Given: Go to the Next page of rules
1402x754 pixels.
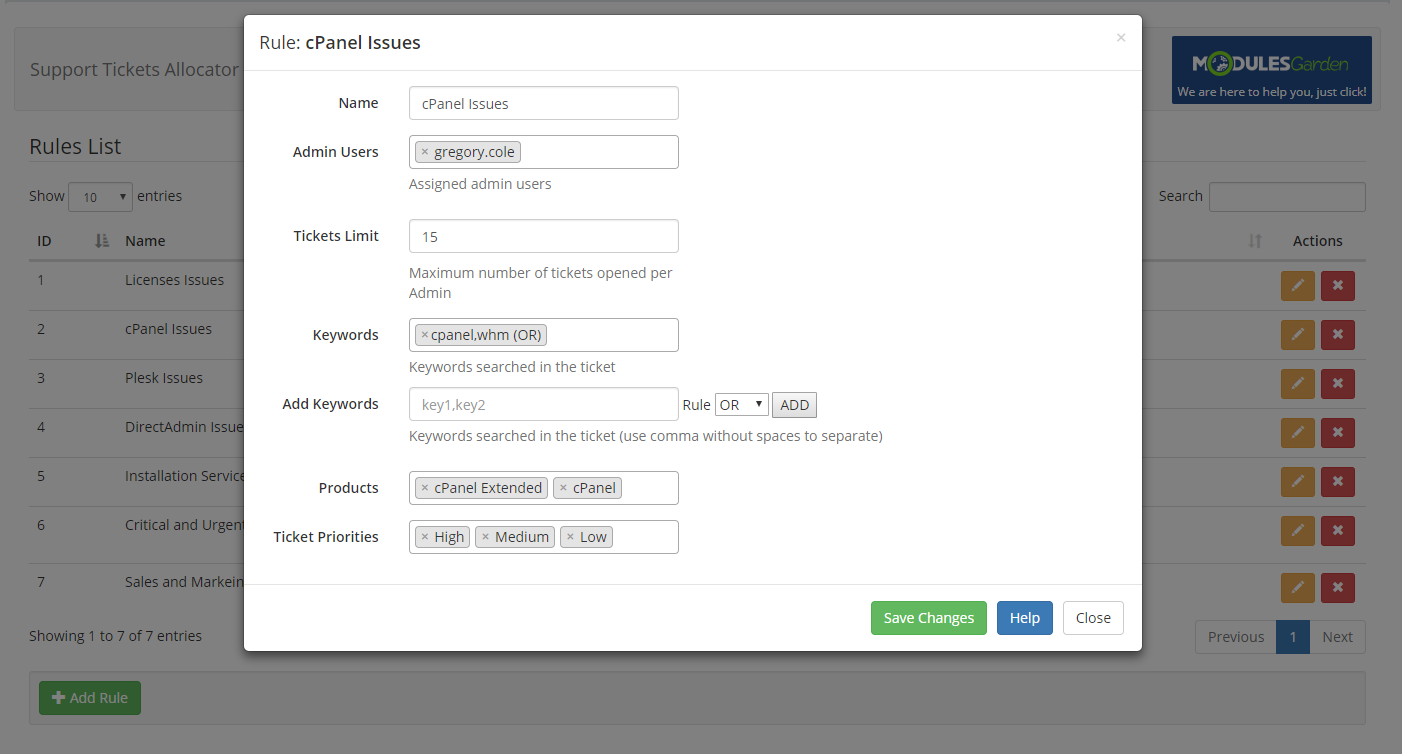Looking at the screenshot, I should point(1337,637).
